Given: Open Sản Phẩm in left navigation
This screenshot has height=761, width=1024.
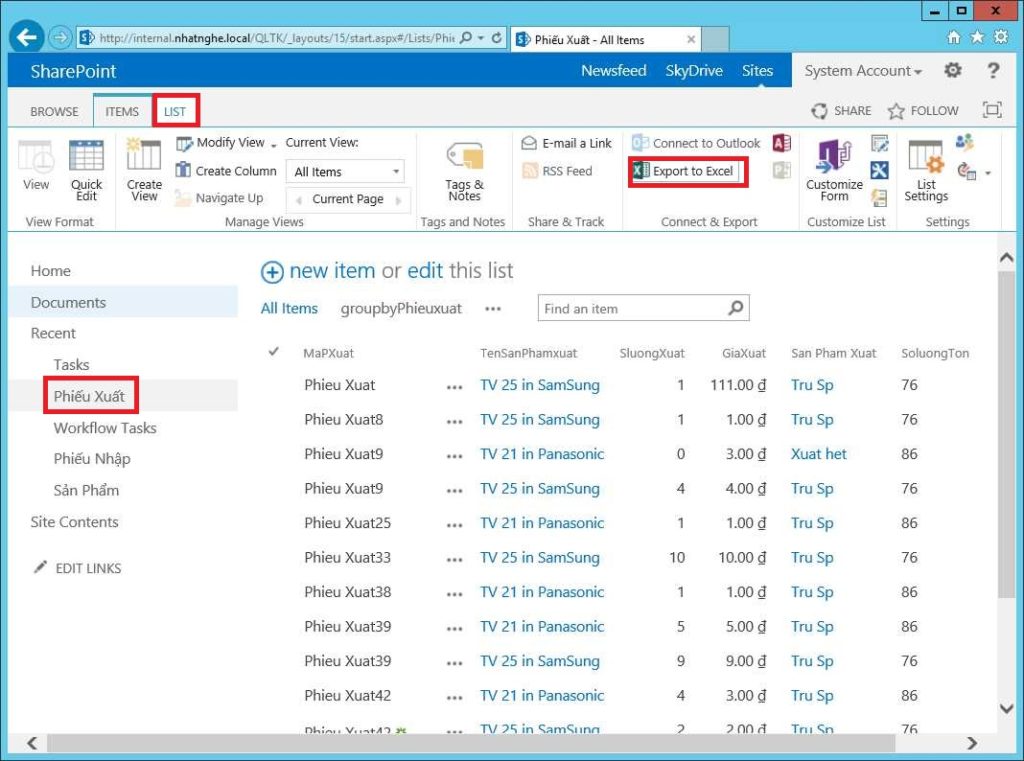Looking at the screenshot, I should 86,490.
